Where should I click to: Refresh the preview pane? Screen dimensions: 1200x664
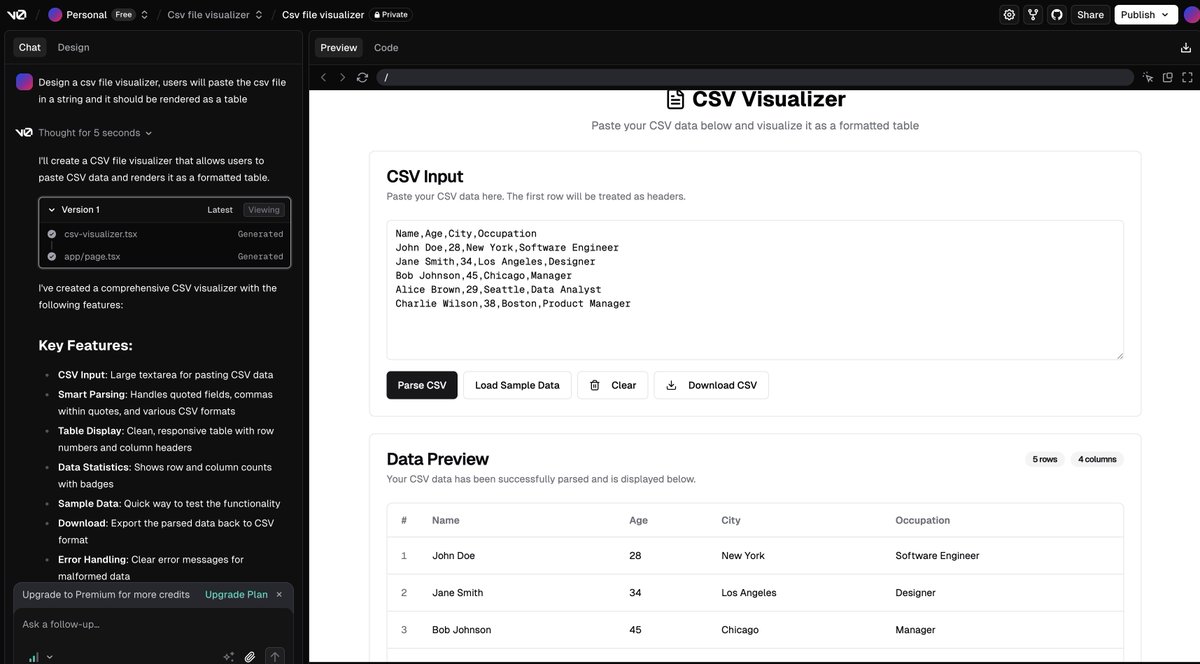pos(362,77)
